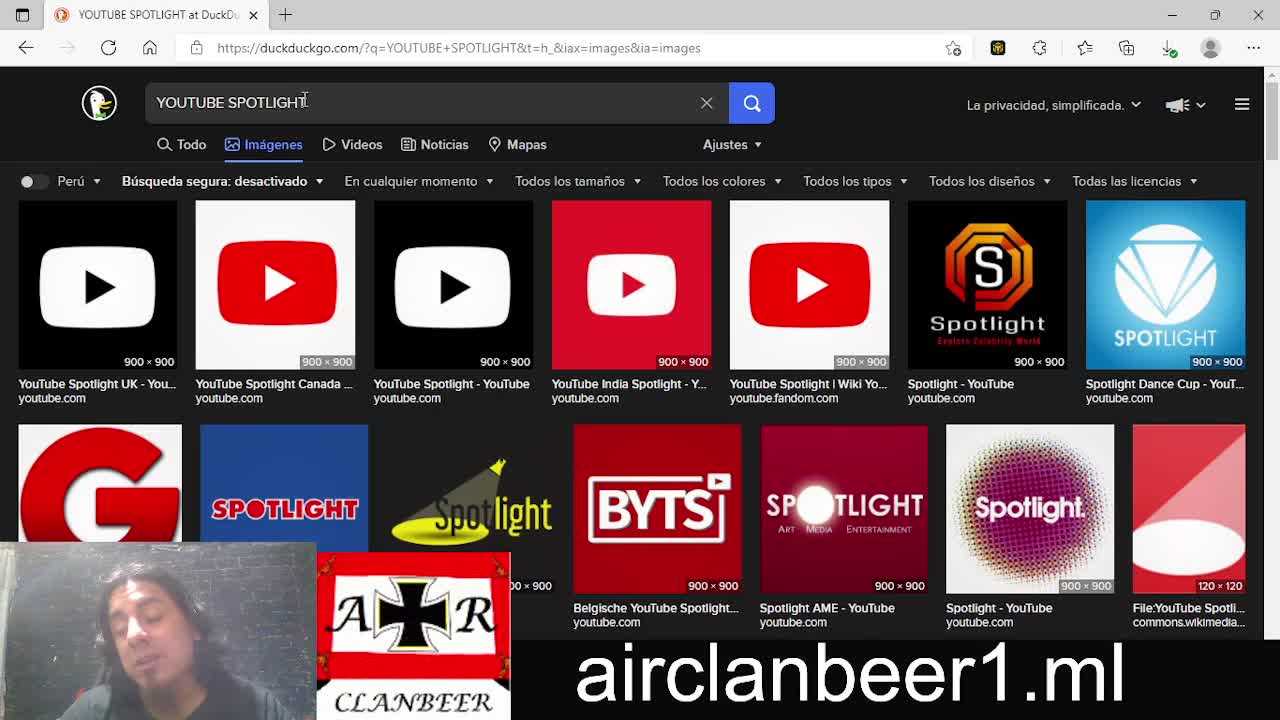Image resolution: width=1280 pixels, height=720 pixels.
Task: Open the large red G logo image
Action: click(x=100, y=484)
